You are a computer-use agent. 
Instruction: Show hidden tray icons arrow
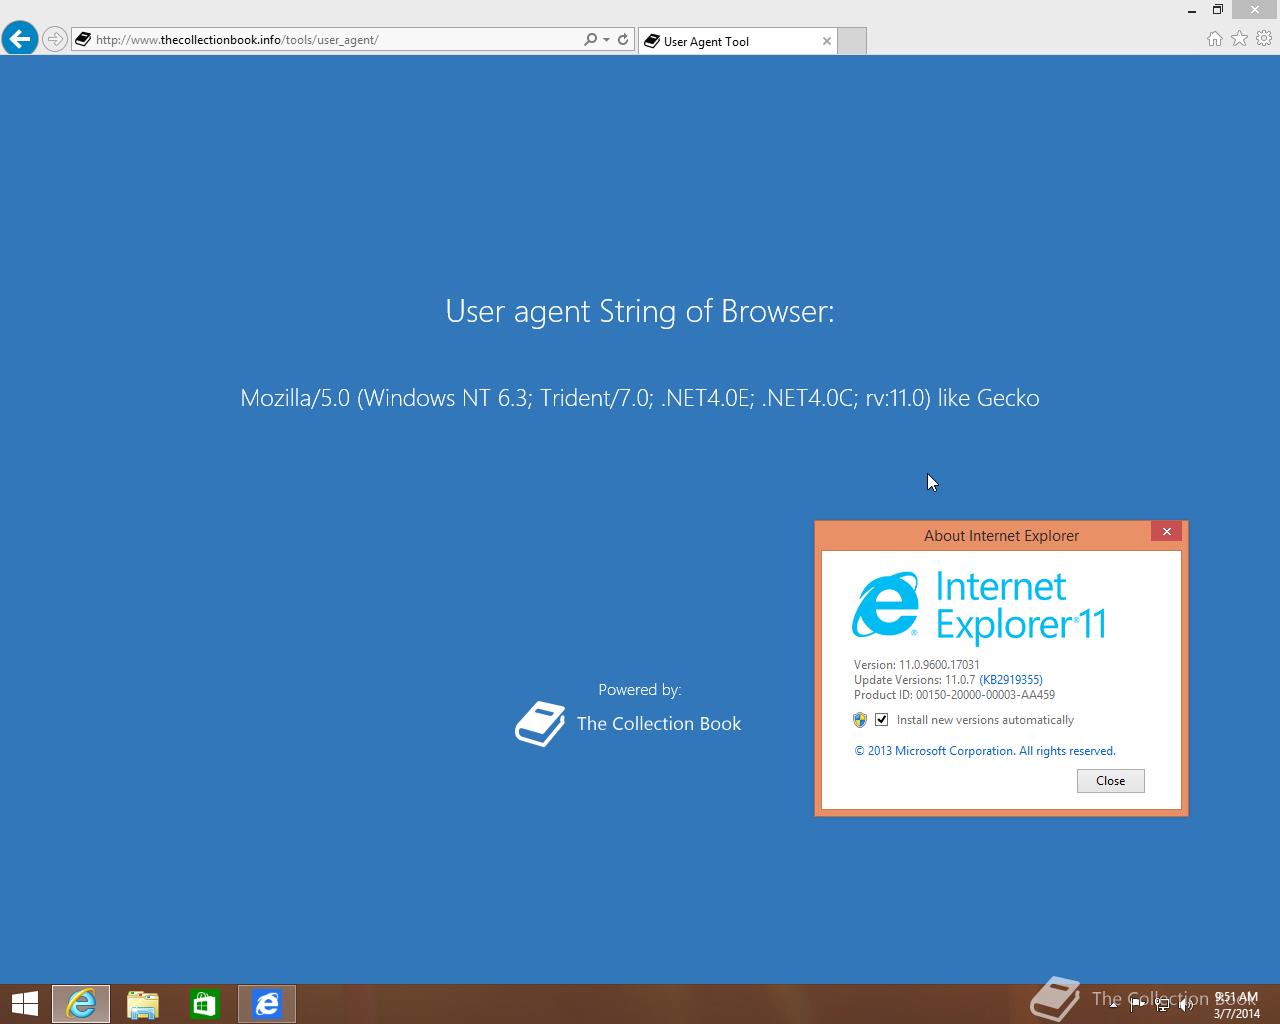point(1113,1005)
